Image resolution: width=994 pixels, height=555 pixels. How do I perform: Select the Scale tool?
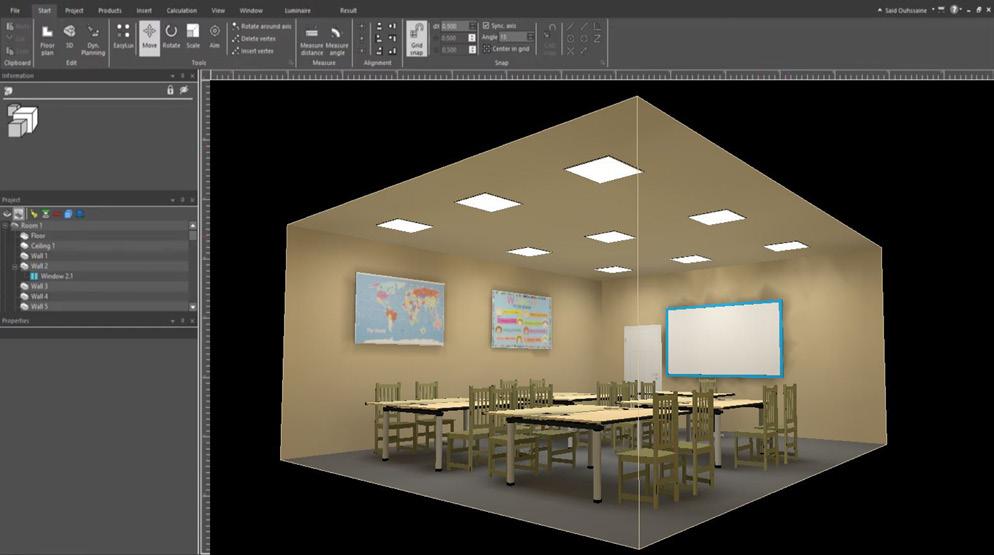(x=193, y=36)
